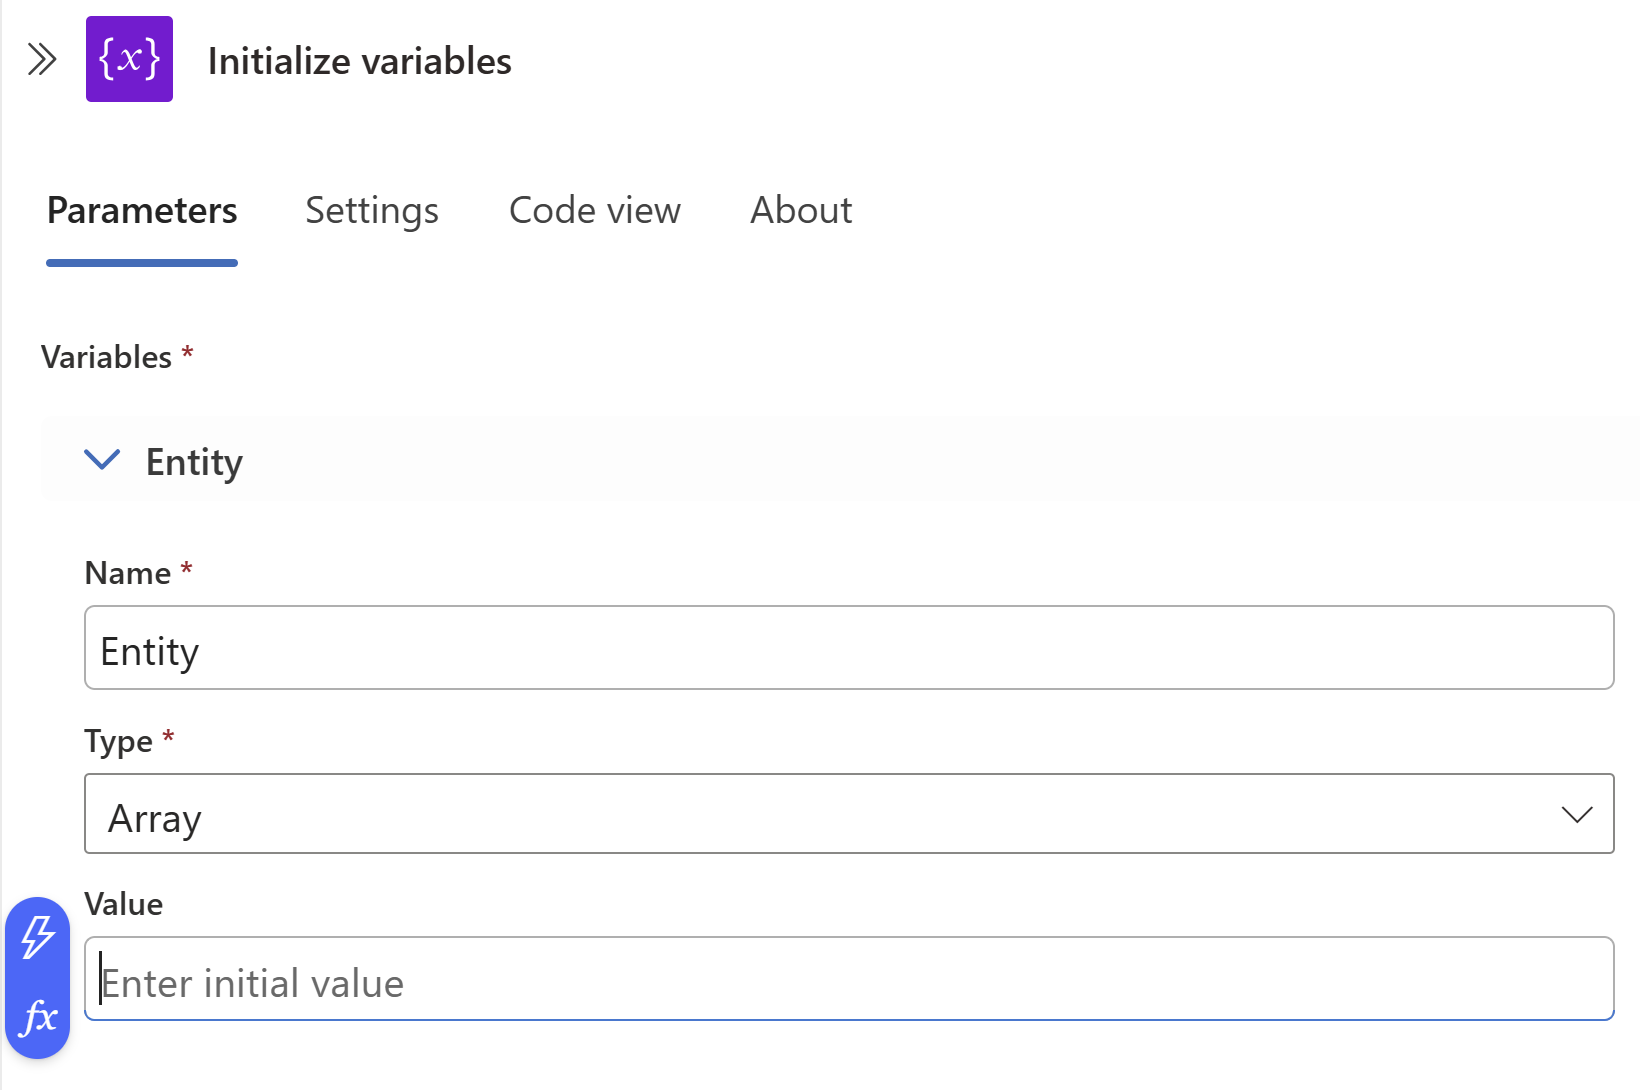Click the Initialize variables title text
1640x1090 pixels.
point(359,60)
